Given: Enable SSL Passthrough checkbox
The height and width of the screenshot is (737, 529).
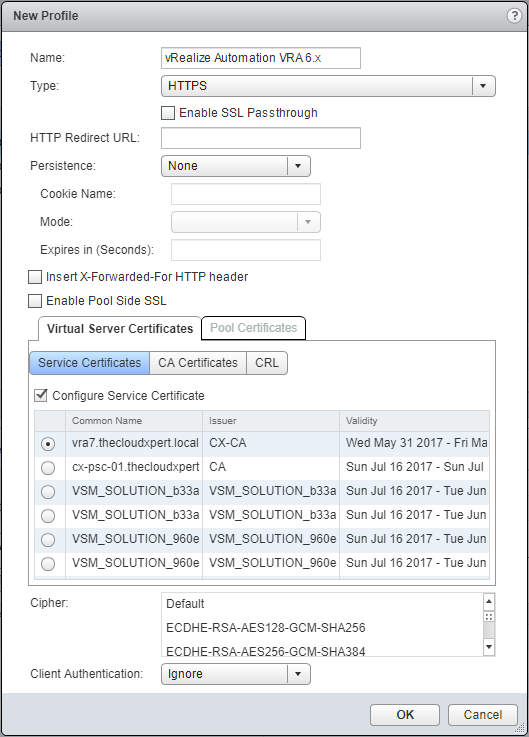Looking at the screenshot, I should (x=168, y=113).
